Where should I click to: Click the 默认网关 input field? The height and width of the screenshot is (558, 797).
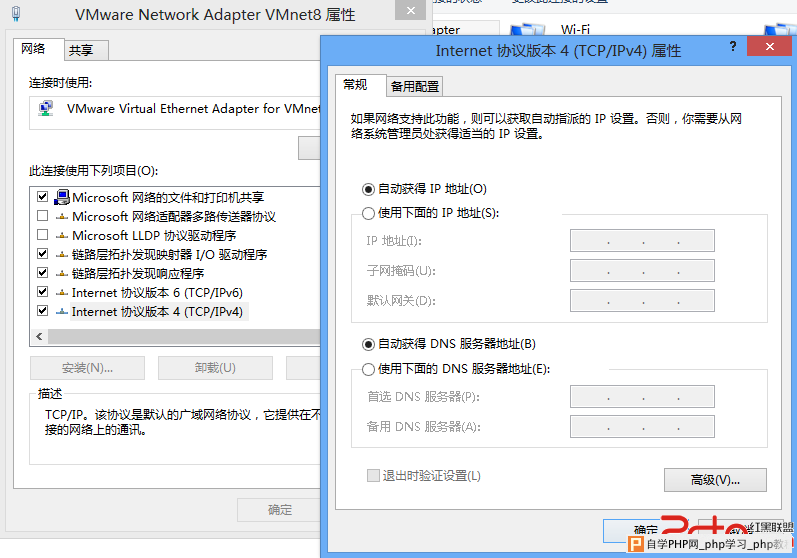642,301
